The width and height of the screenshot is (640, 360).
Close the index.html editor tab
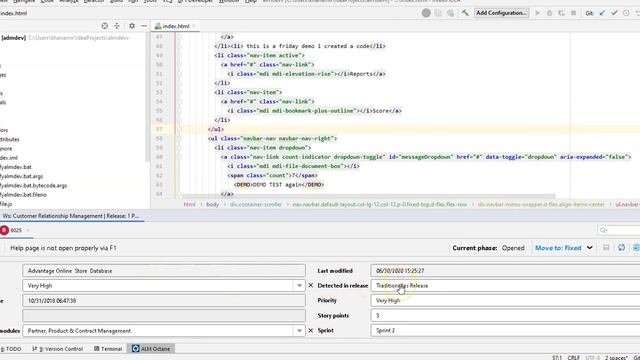(x=194, y=26)
